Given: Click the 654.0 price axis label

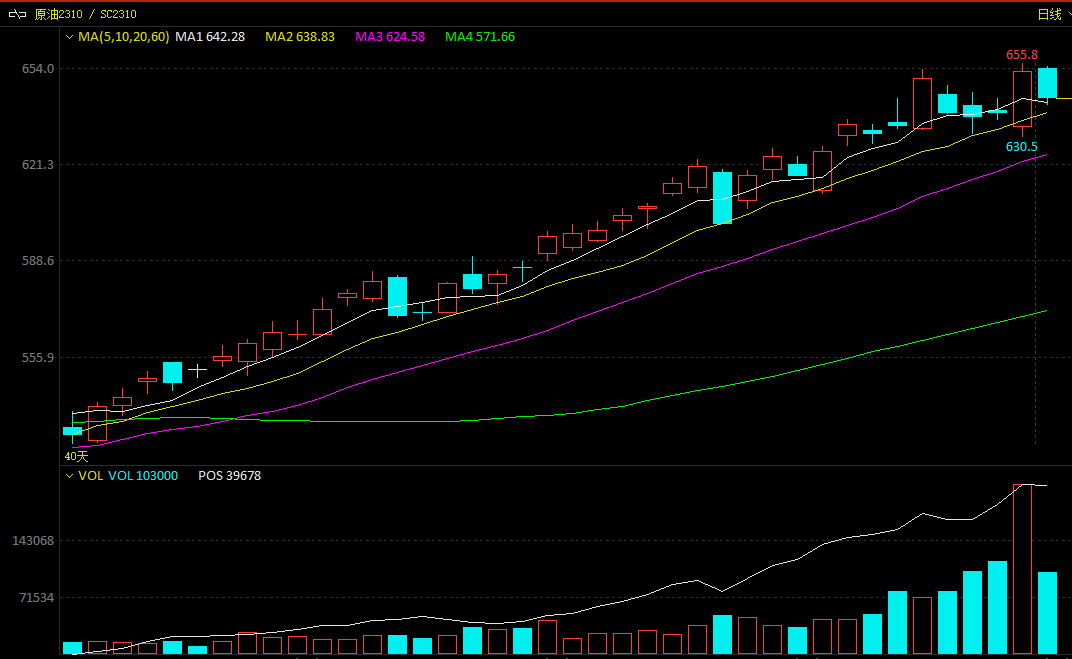Looking at the screenshot, I should coord(38,69).
